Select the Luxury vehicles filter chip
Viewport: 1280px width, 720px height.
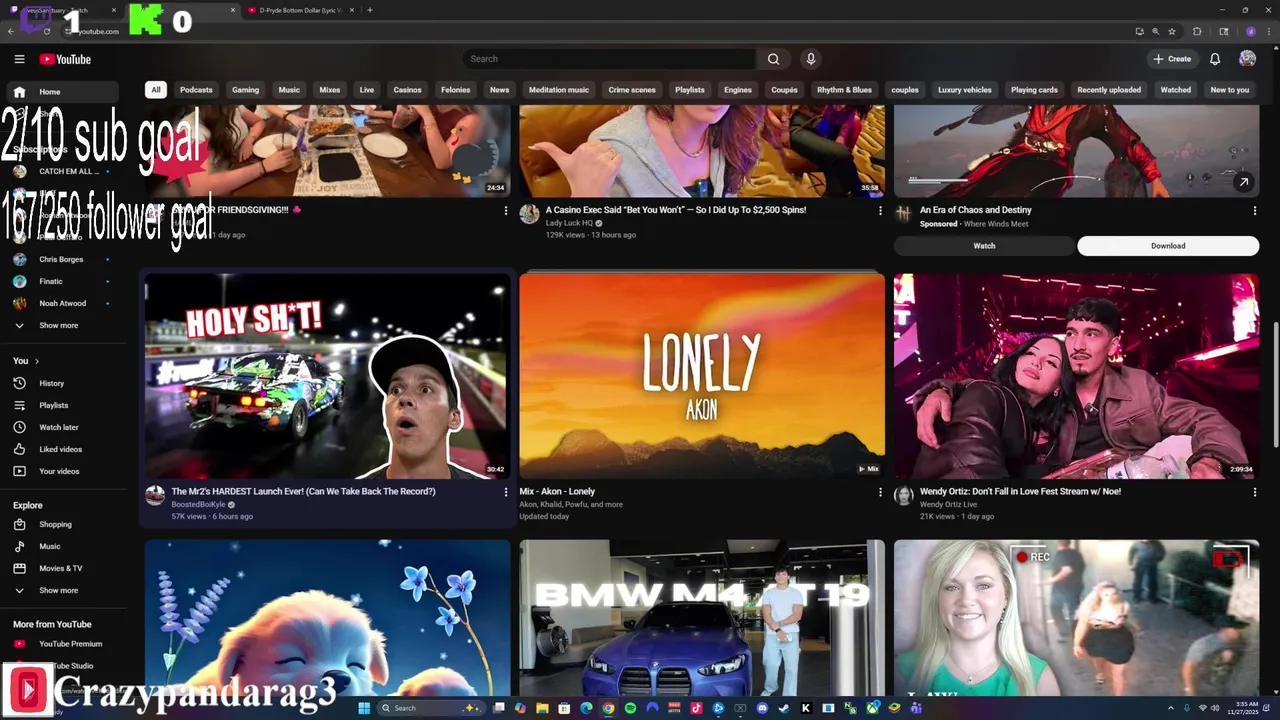tap(965, 90)
